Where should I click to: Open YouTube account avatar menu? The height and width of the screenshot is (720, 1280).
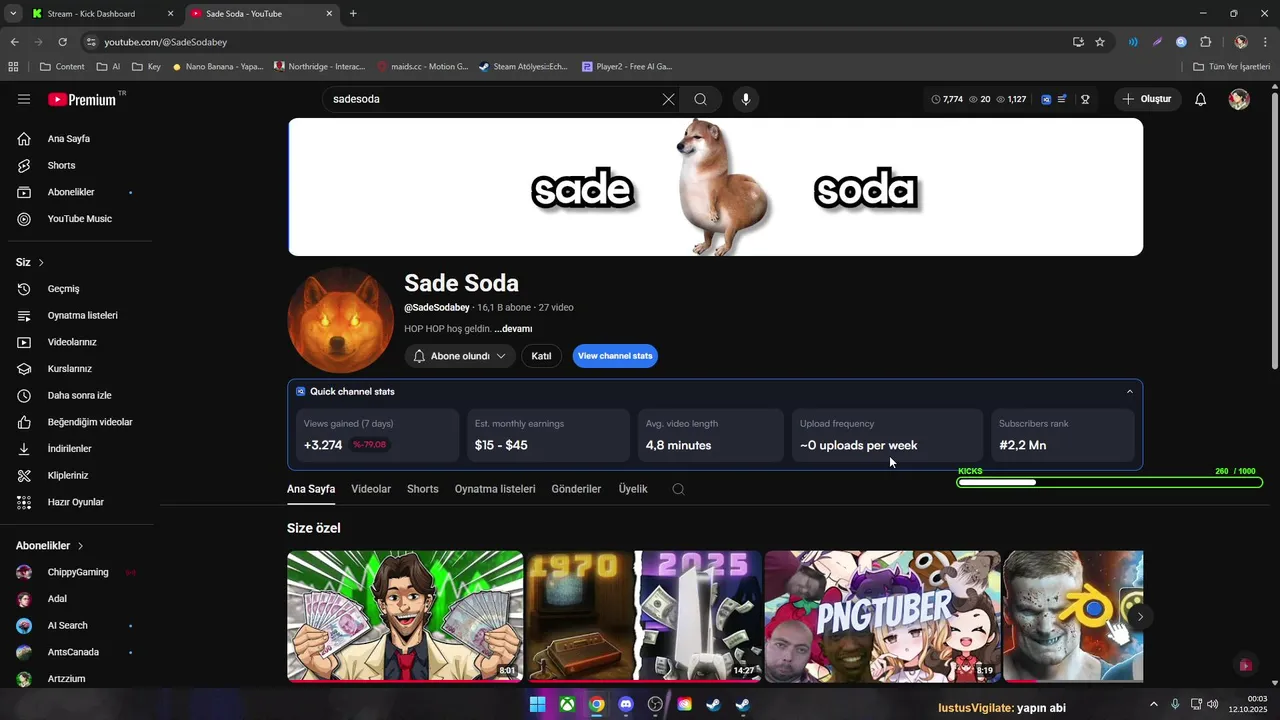pos(1239,99)
